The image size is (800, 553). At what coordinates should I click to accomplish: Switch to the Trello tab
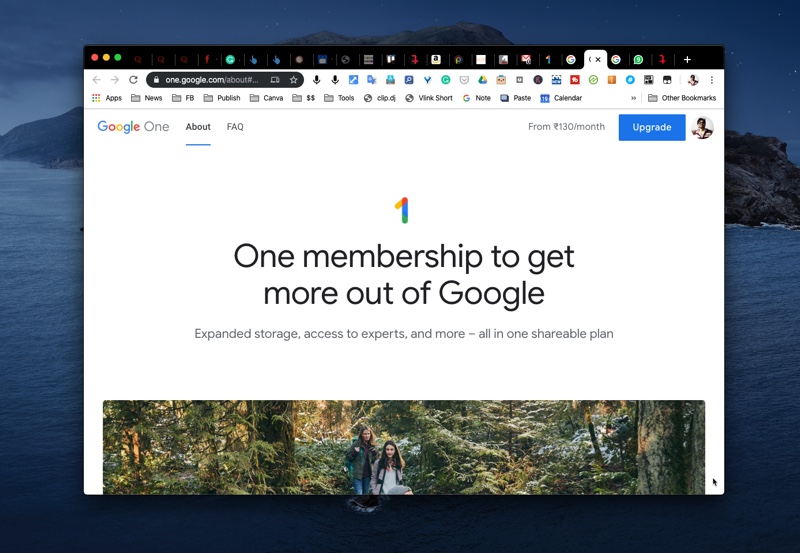391,60
